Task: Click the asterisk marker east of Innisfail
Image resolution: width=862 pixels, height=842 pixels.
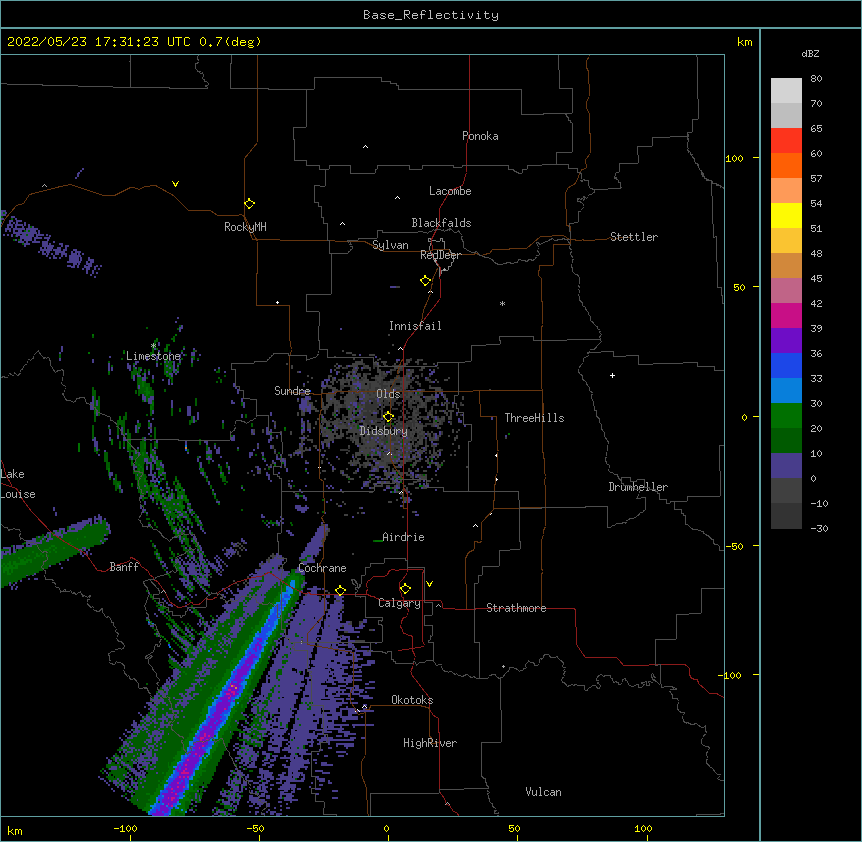Action: point(502,303)
